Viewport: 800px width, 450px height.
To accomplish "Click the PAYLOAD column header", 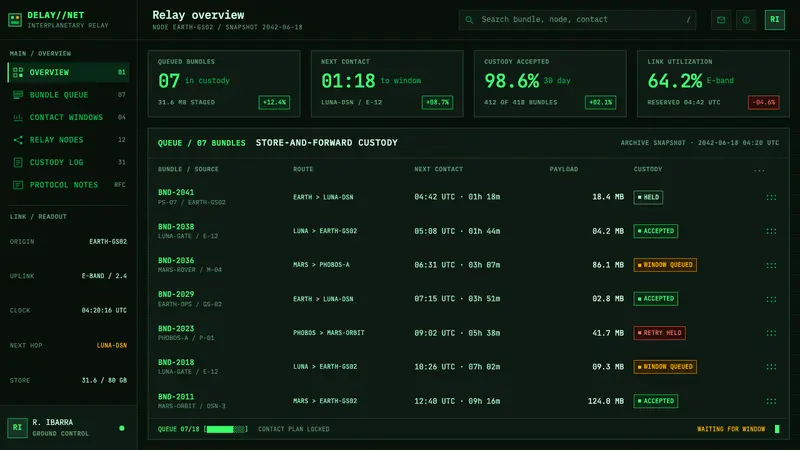I will tap(564, 169).
